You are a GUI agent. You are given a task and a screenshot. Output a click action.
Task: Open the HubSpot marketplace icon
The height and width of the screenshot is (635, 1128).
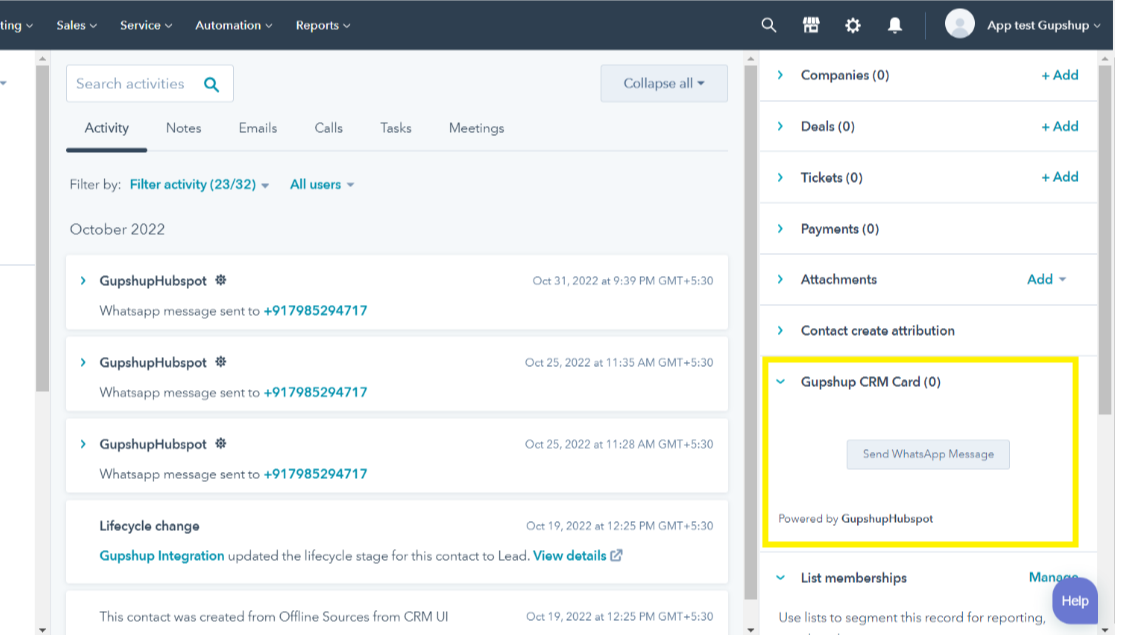811,24
